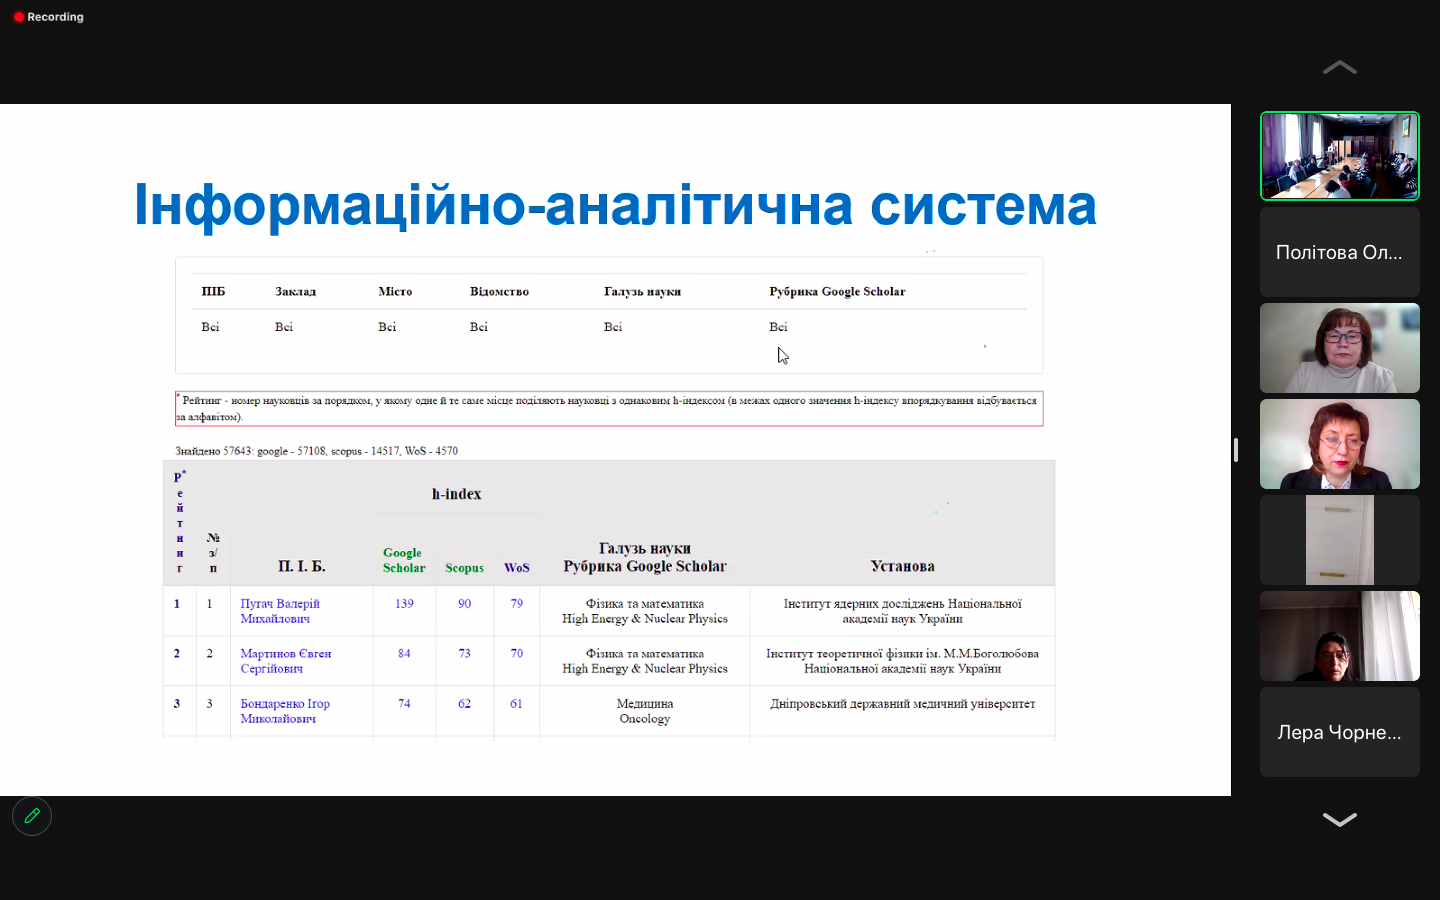Select the Політова Ол... participant tile
The height and width of the screenshot is (900, 1440).
1339,252
